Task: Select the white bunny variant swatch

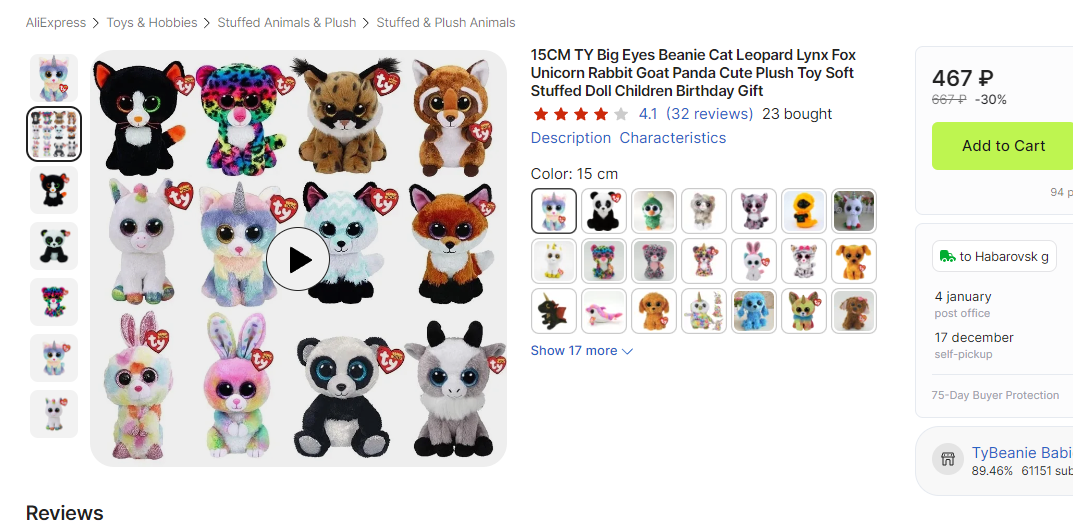Action: tap(754, 261)
